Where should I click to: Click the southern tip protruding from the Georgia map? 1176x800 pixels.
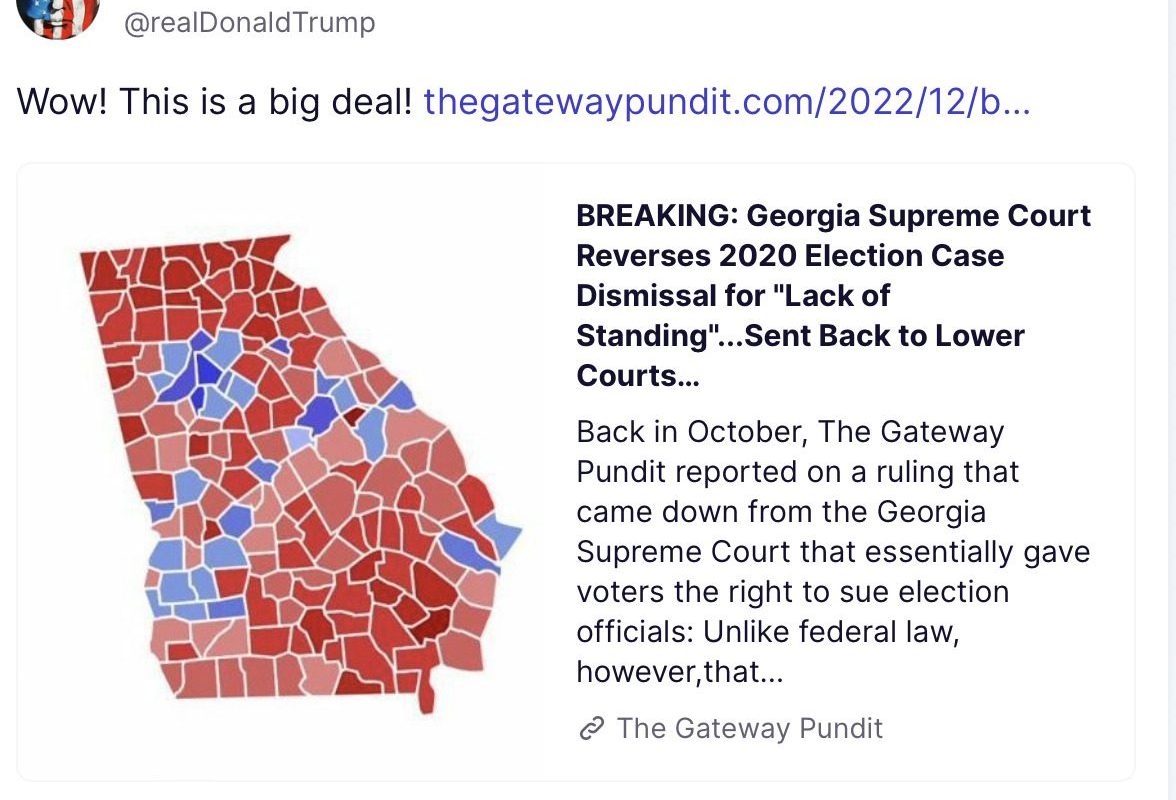(426, 697)
